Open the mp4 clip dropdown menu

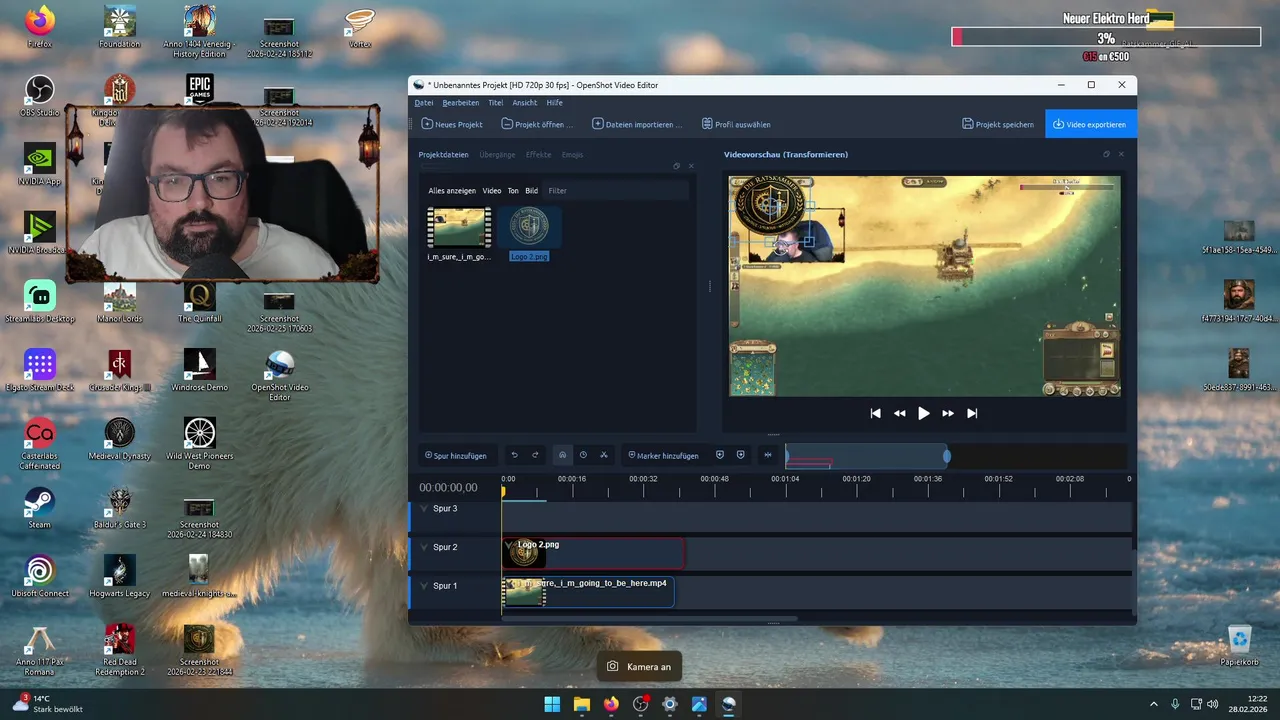tap(510, 583)
